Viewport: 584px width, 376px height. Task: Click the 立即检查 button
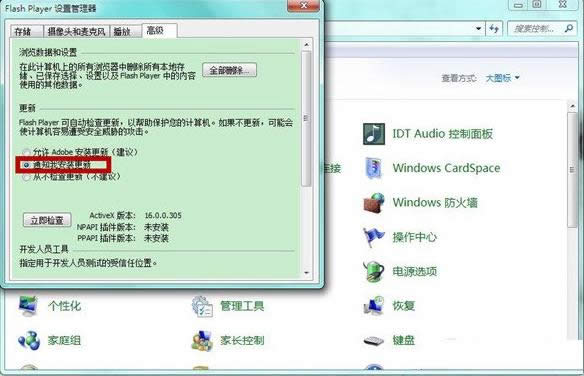tap(47, 220)
